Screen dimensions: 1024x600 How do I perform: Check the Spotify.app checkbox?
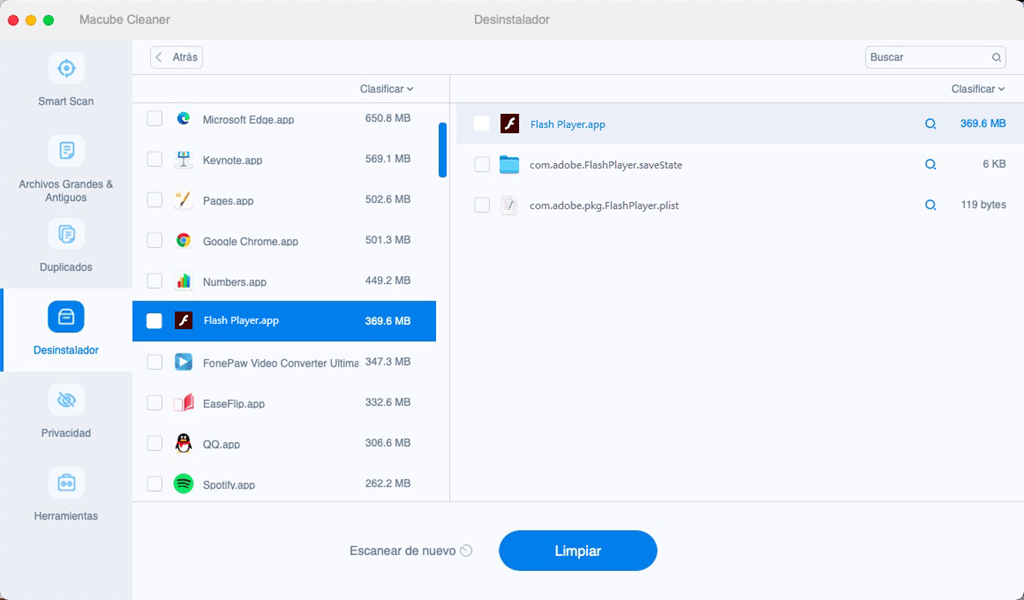pos(155,484)
